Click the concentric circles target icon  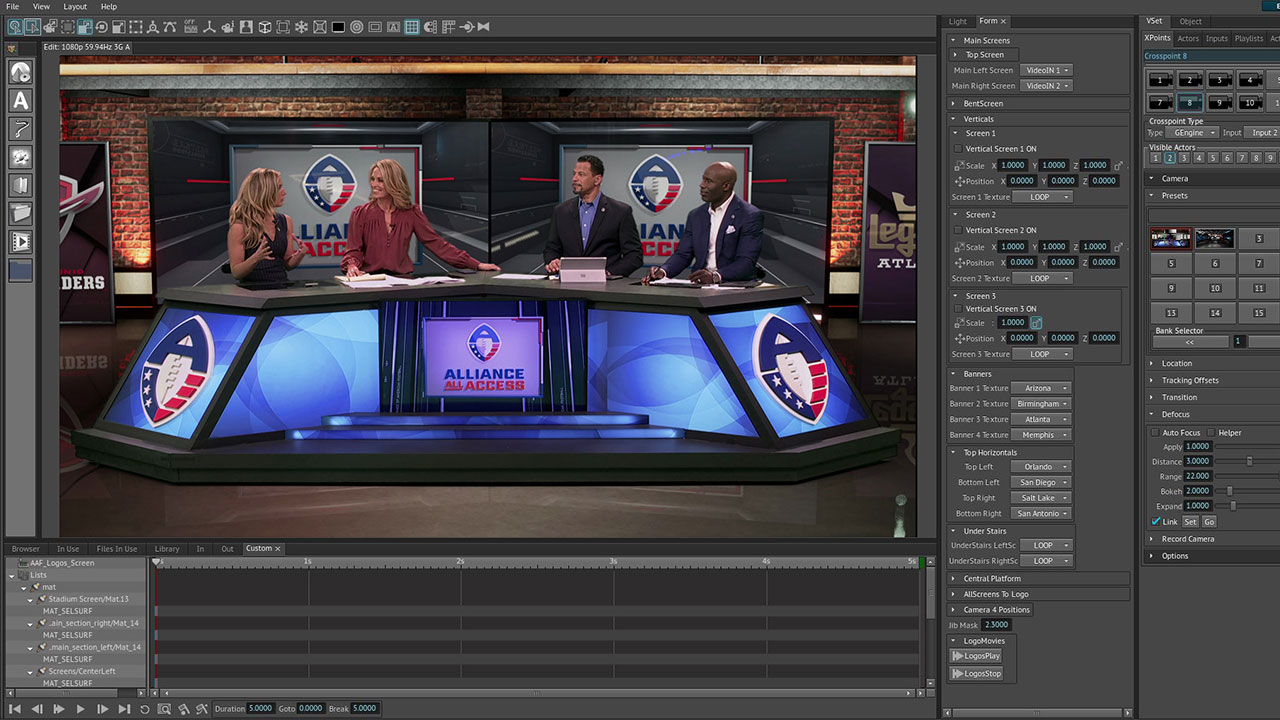coord(356,27)
